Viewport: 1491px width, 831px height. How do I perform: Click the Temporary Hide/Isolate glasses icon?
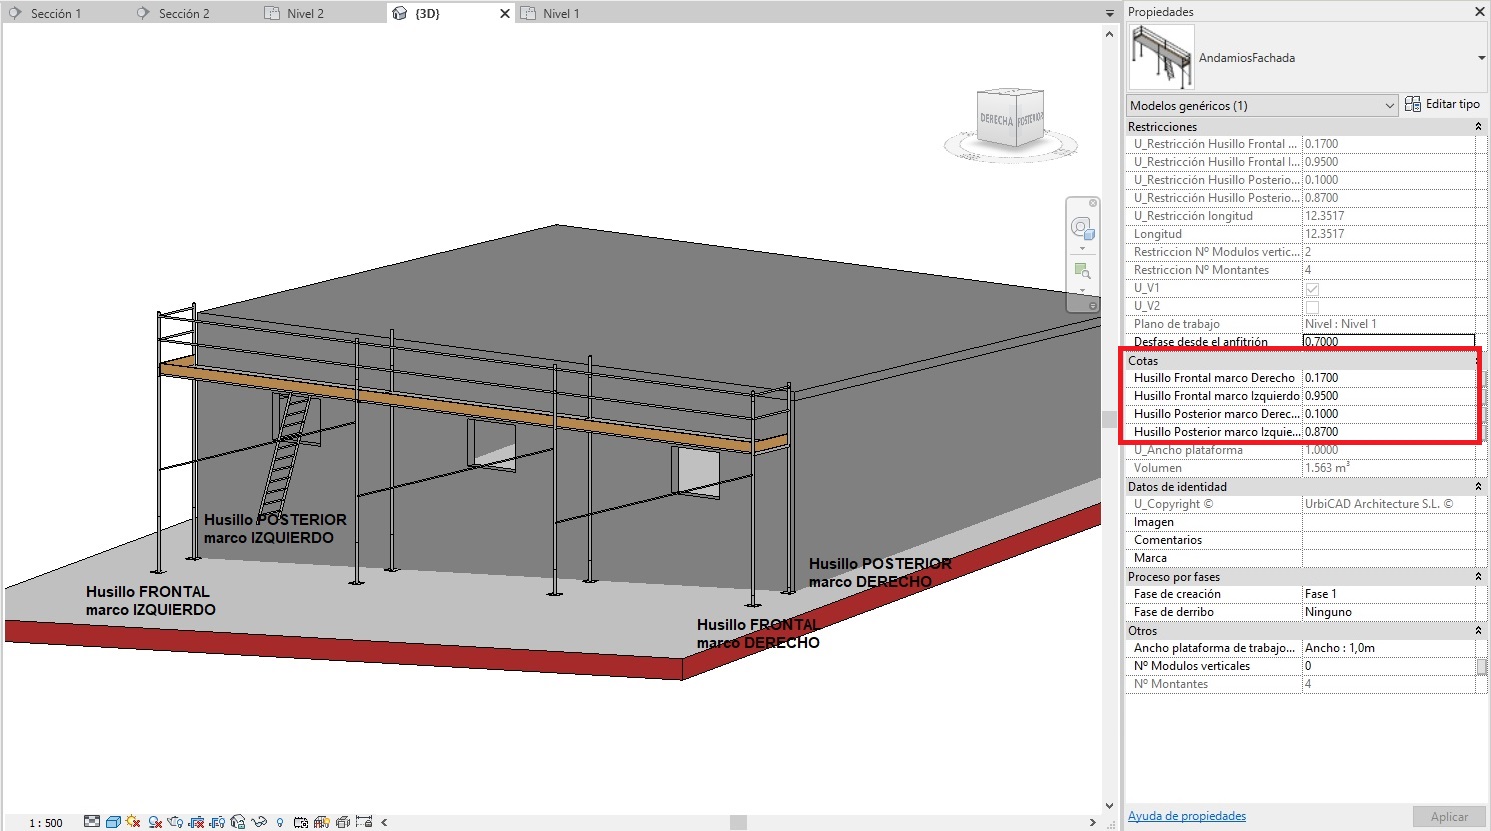click(259, 822)
